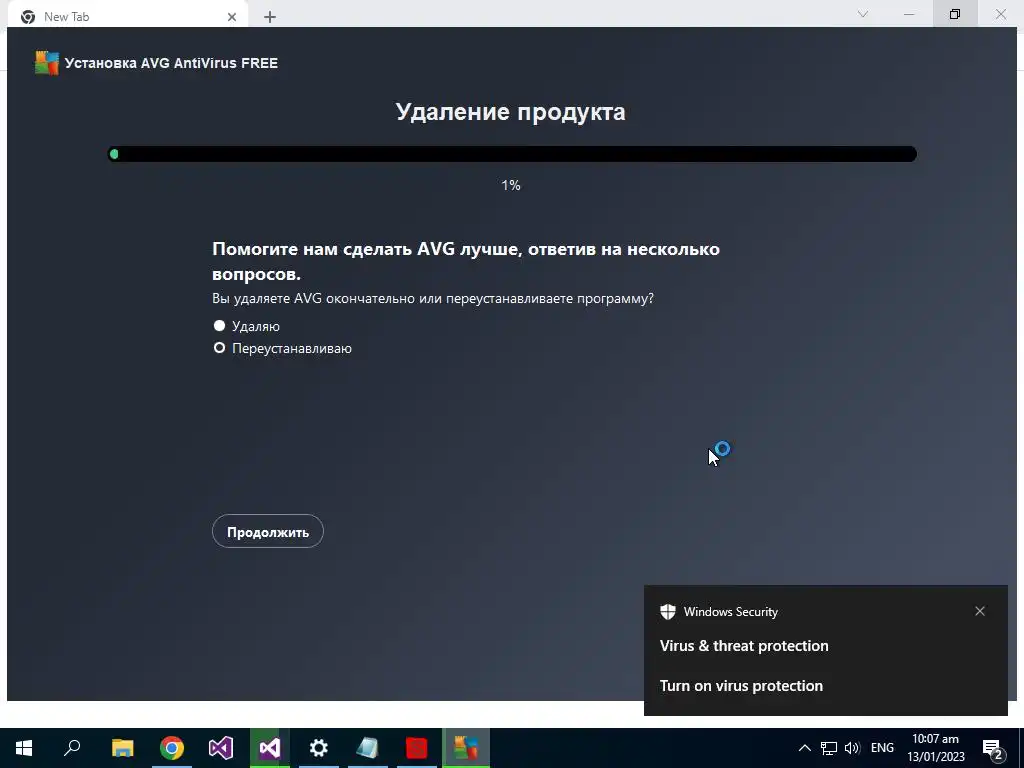The width and height of the screenshot is (1024, 768).
Task: Click AVG installer icon on taskbar
Action: 466,748
